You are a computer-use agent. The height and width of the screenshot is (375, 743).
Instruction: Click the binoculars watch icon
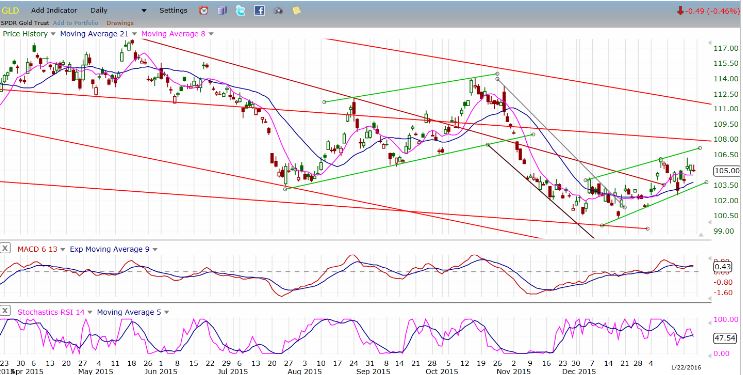click(278, 10)
